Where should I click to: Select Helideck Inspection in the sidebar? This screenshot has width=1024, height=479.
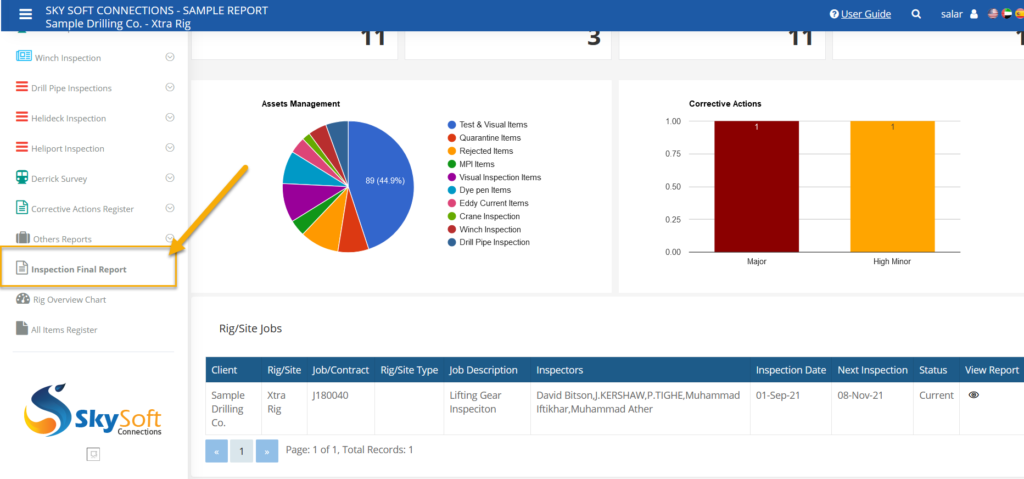point(70,118)
